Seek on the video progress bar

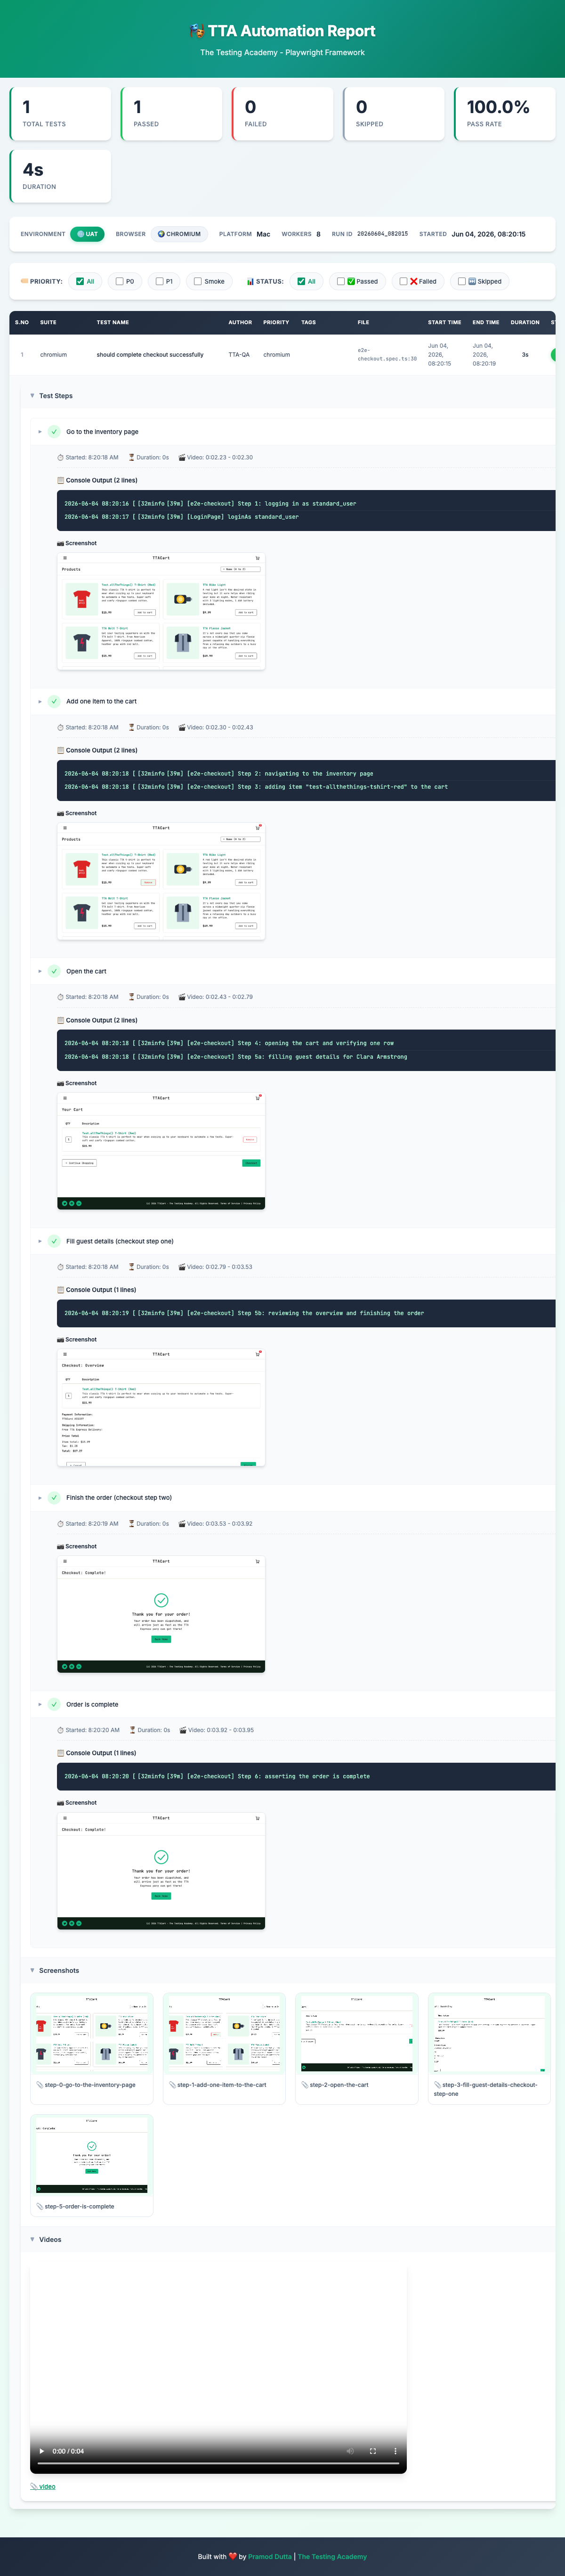coord(218,2463)
